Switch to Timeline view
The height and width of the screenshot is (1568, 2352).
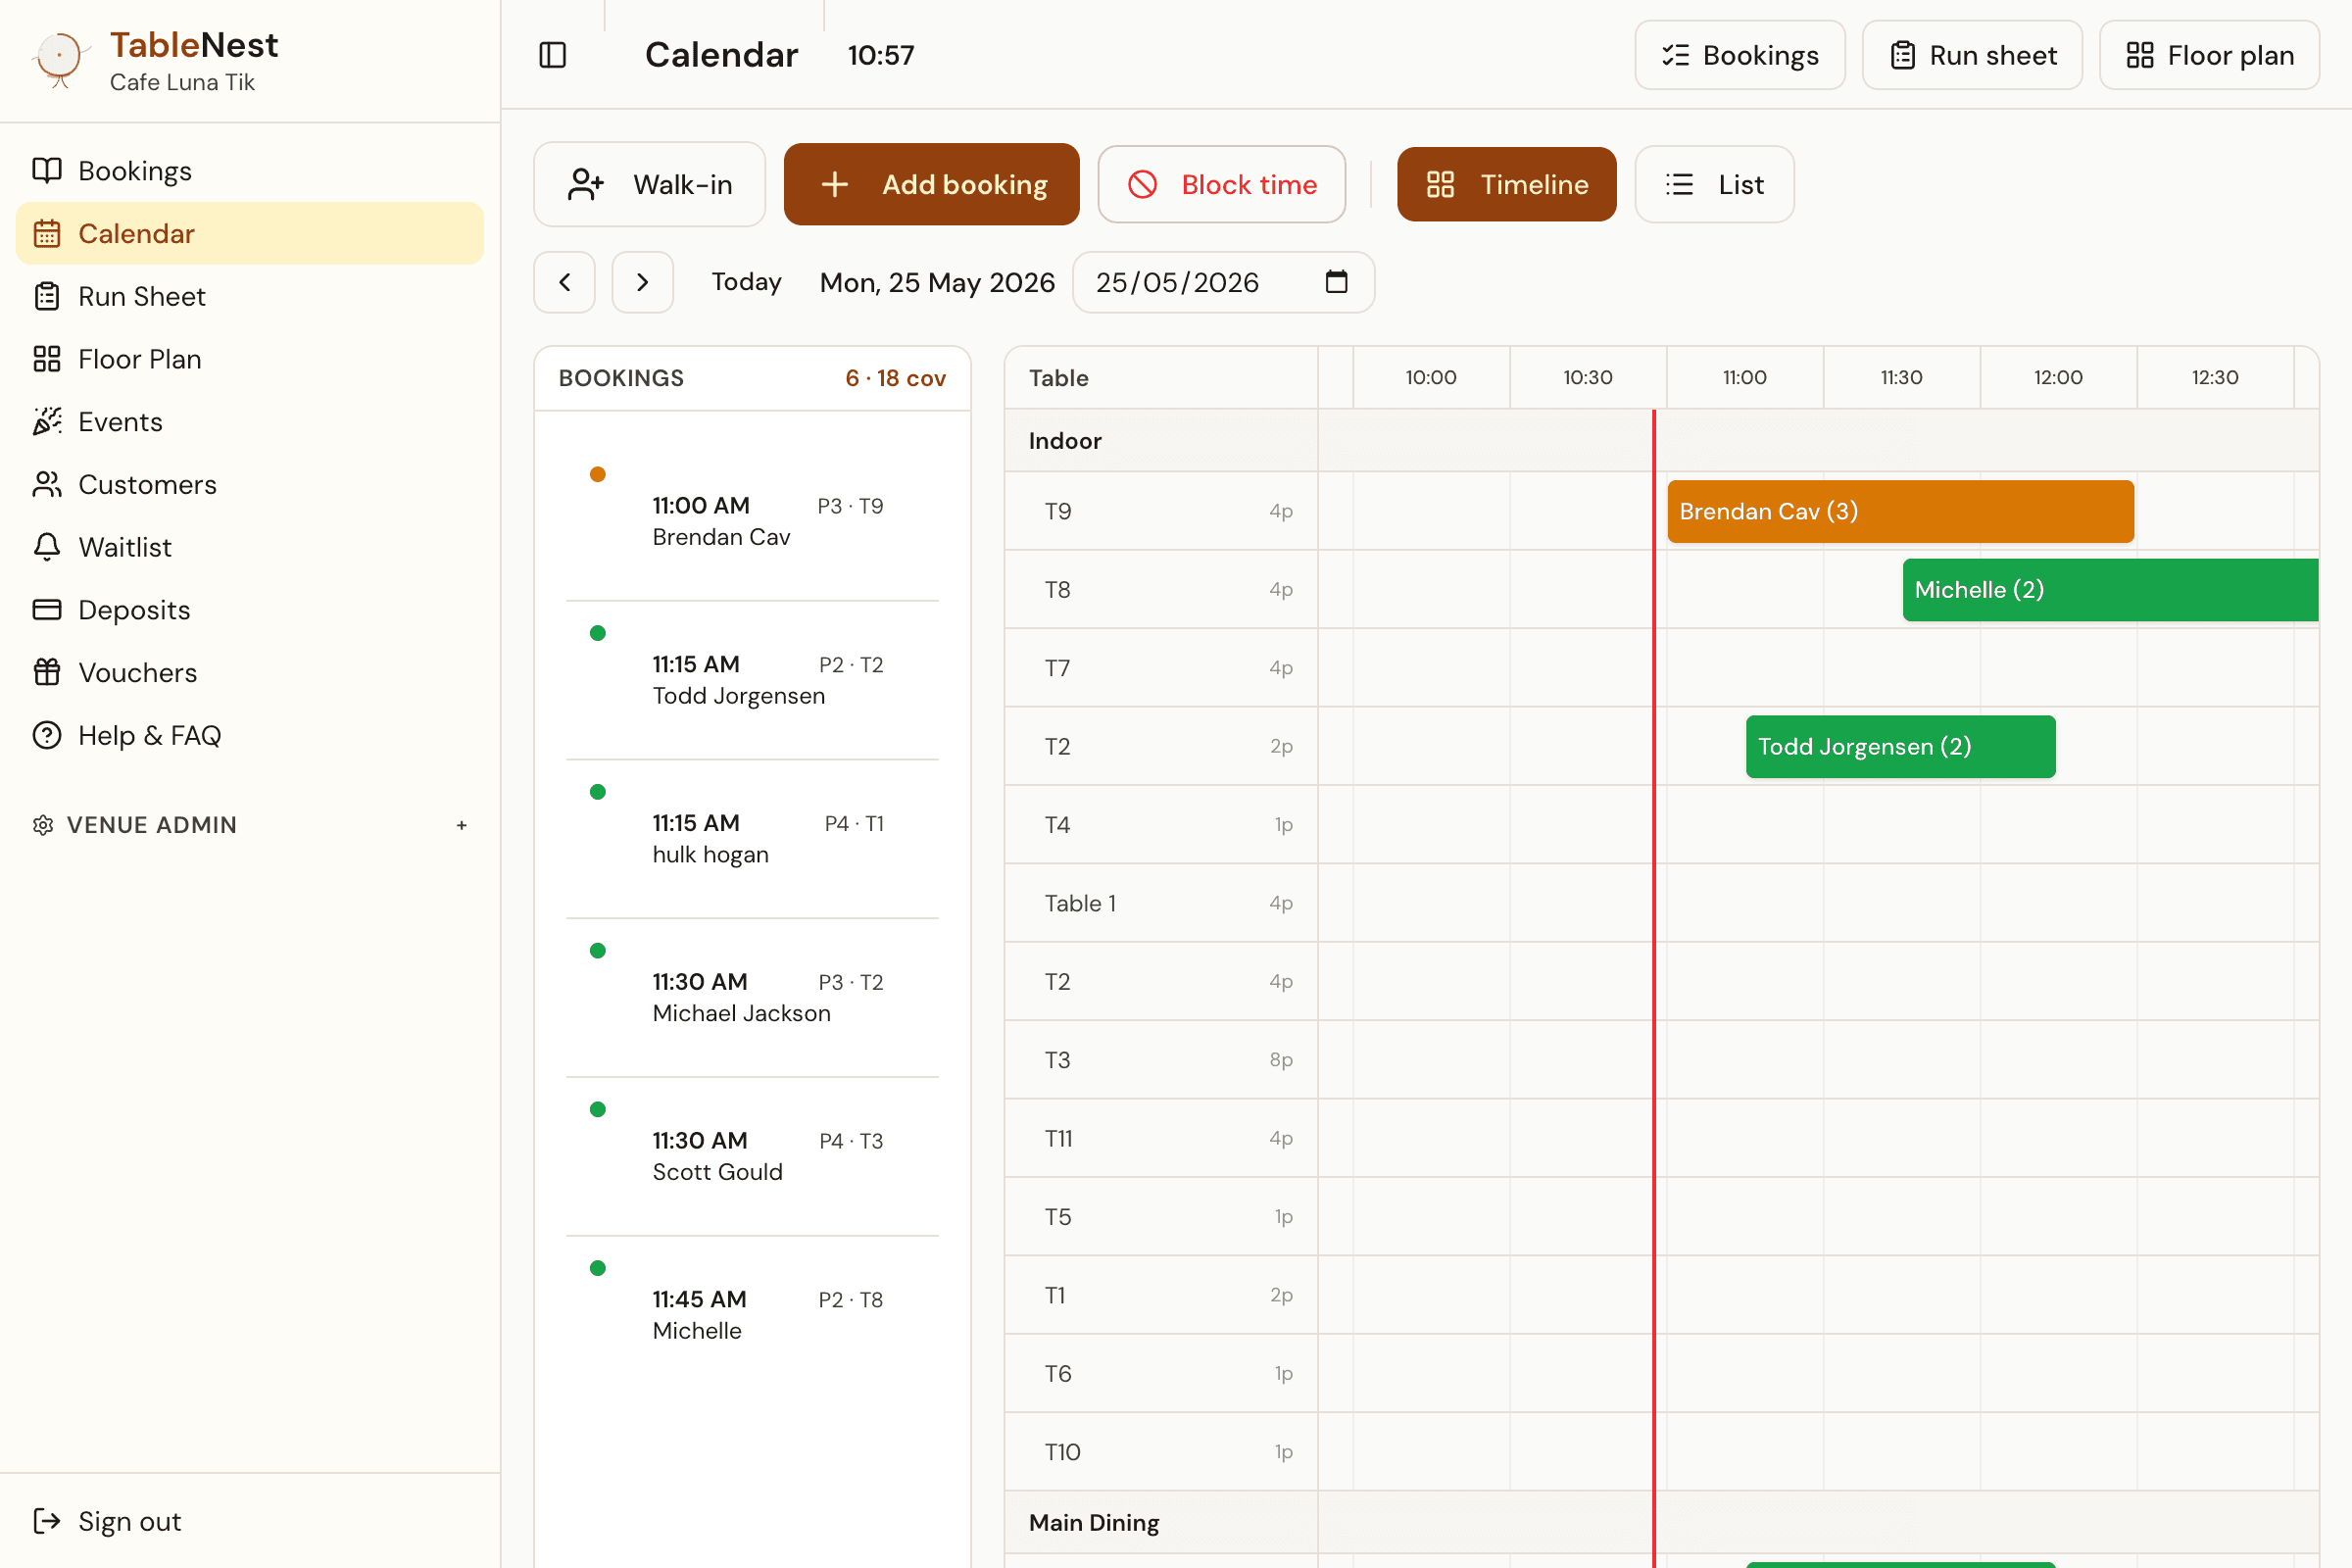(1507, 184)
